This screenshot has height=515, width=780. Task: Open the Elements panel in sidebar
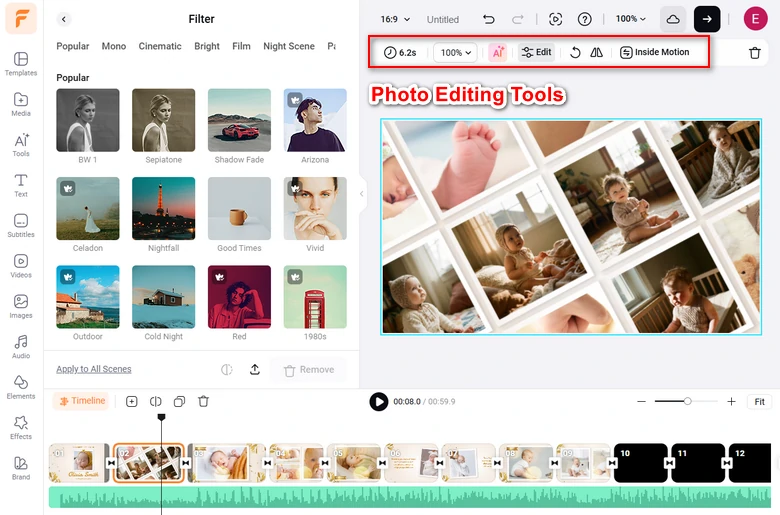[x=21, y=387]
